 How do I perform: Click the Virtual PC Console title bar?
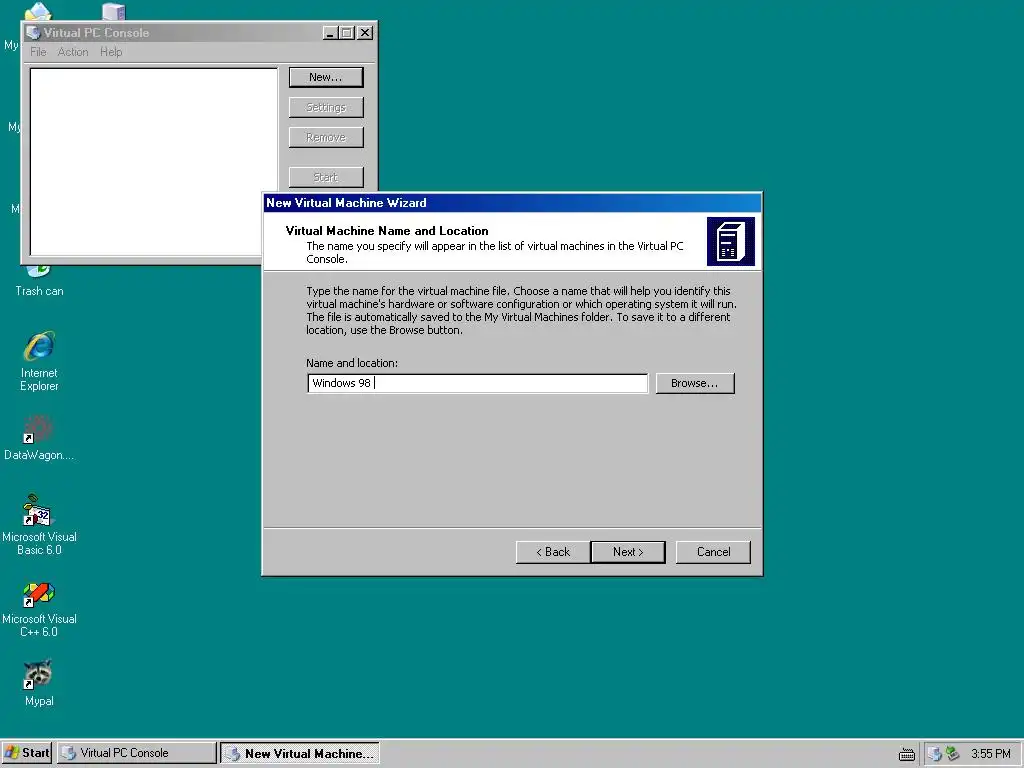point(199,33)
